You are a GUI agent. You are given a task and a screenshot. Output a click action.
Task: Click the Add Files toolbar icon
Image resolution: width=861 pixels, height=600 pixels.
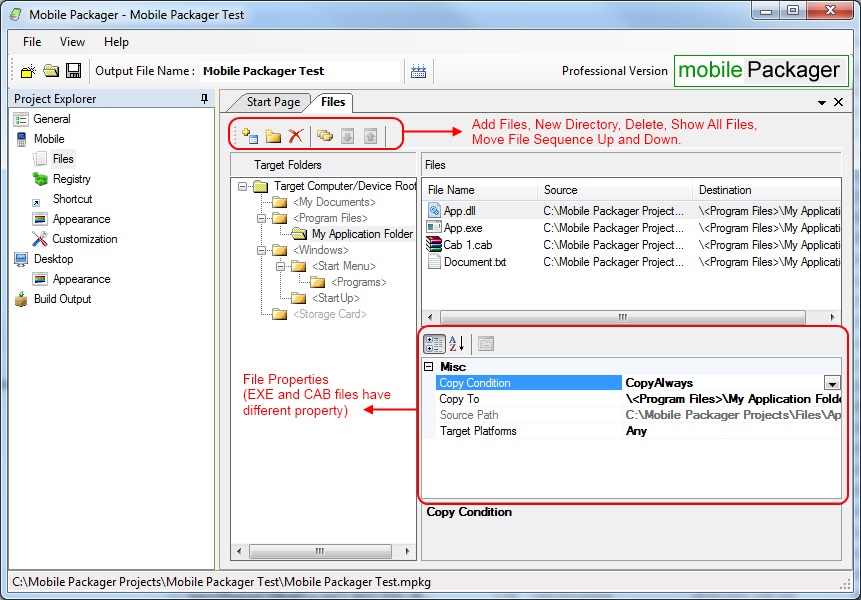pyautogui.click(x=250, y=135)
